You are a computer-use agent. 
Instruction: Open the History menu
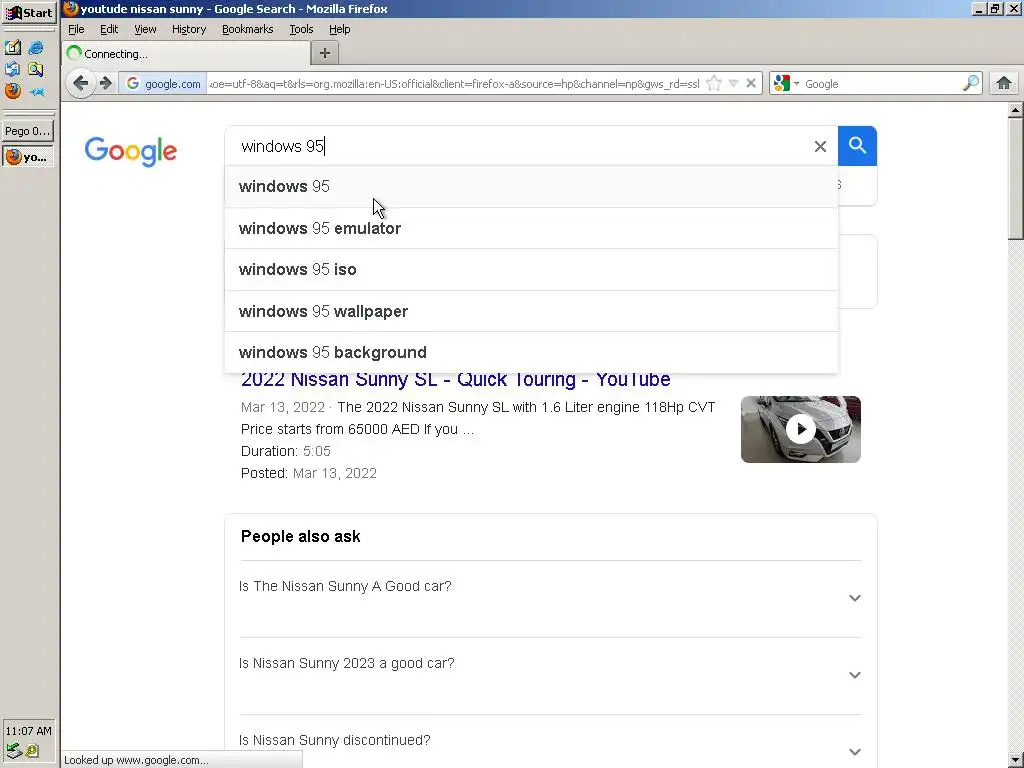pyautogui.click(x=189, y=29)
